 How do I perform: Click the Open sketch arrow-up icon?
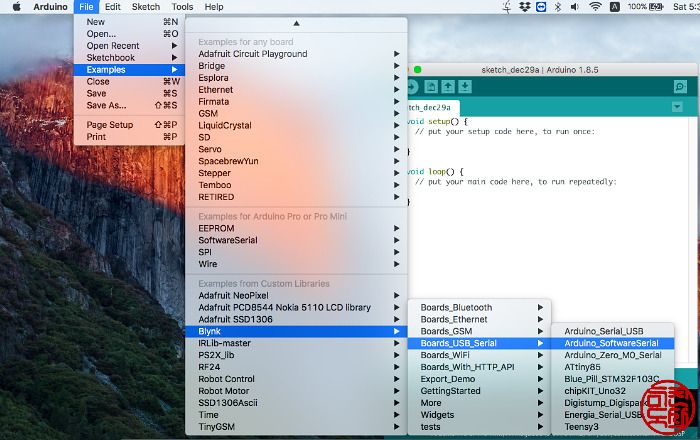coord(448,87)
